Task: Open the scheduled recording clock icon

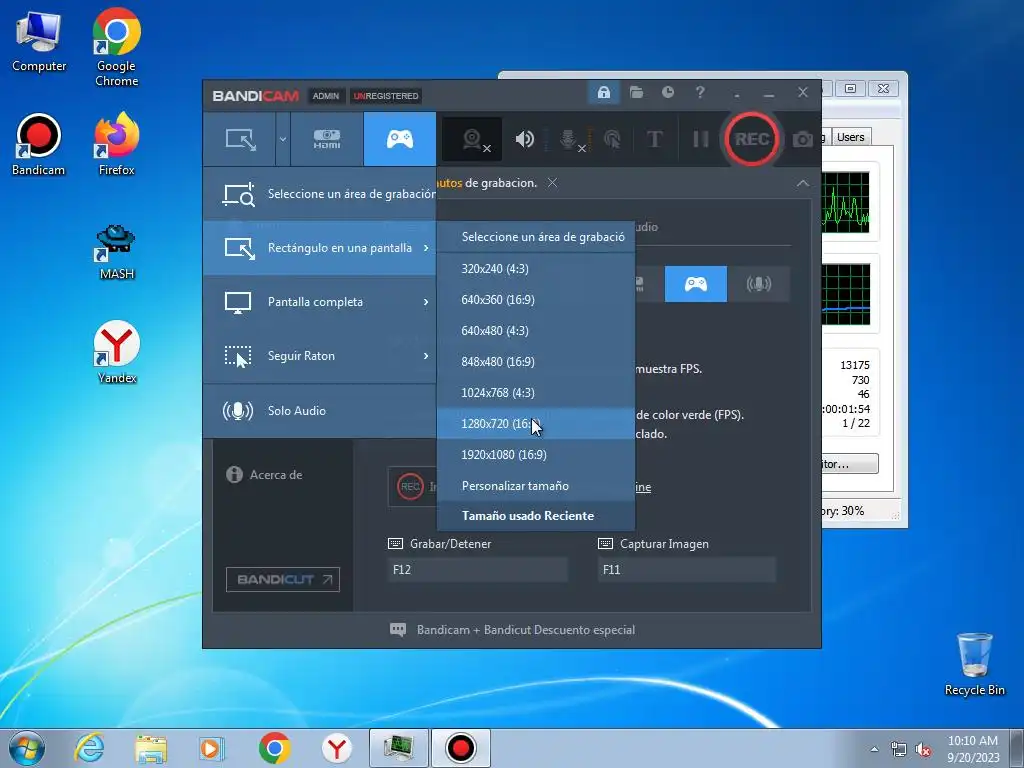Action: (x=667, y=92)
